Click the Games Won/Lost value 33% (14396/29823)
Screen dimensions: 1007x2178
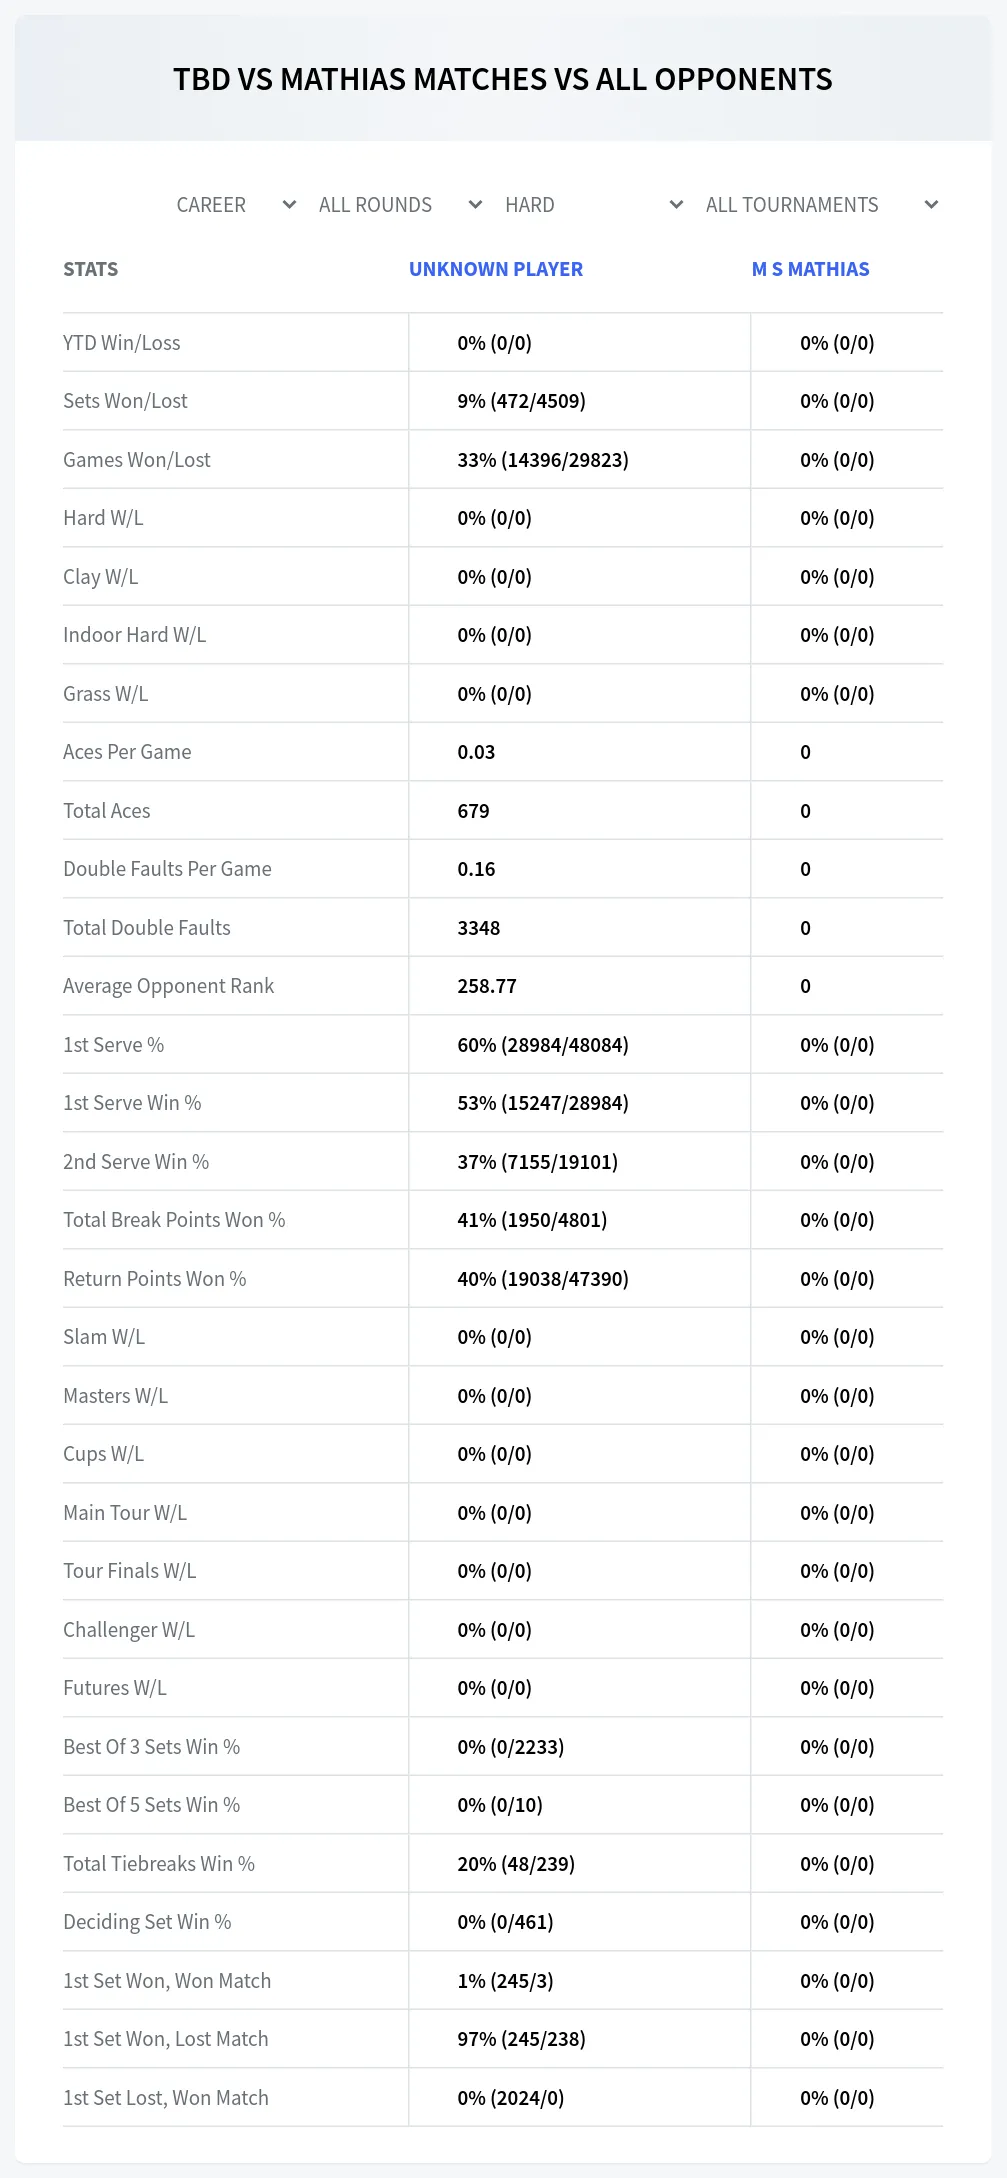543,460
